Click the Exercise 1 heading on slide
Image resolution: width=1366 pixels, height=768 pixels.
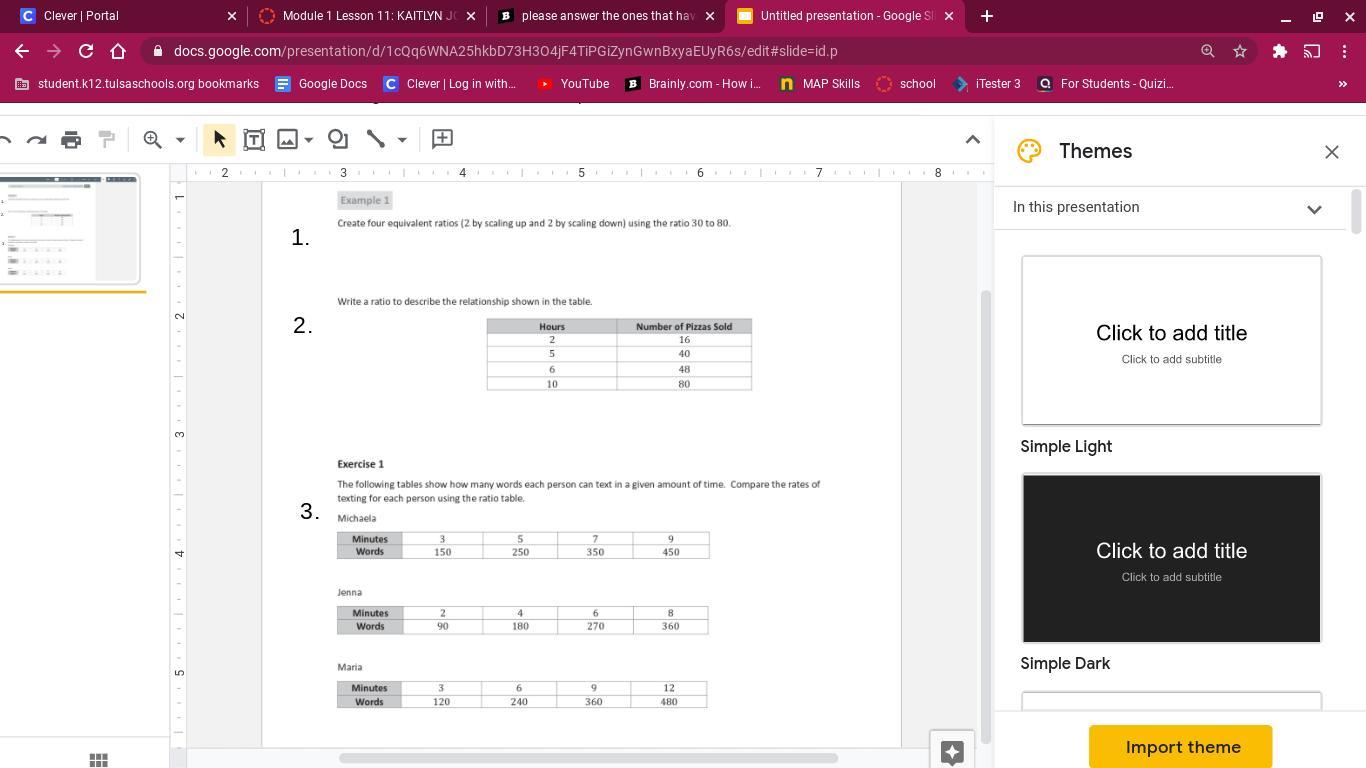[360, 464]
